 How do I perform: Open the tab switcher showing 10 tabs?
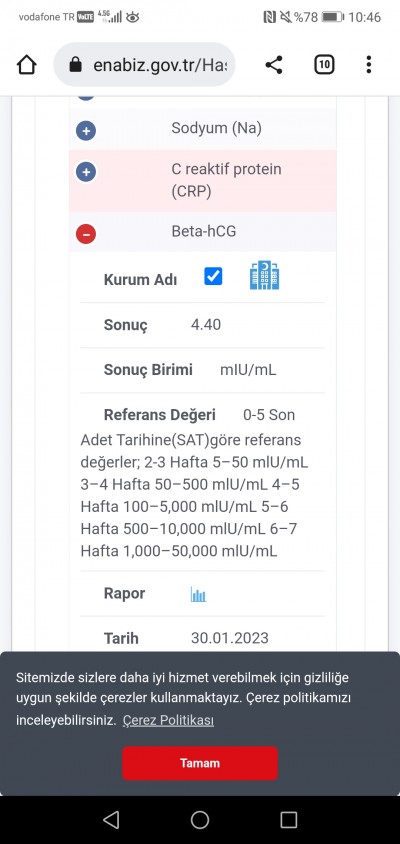pyautogui.click(x=324, y=65)
